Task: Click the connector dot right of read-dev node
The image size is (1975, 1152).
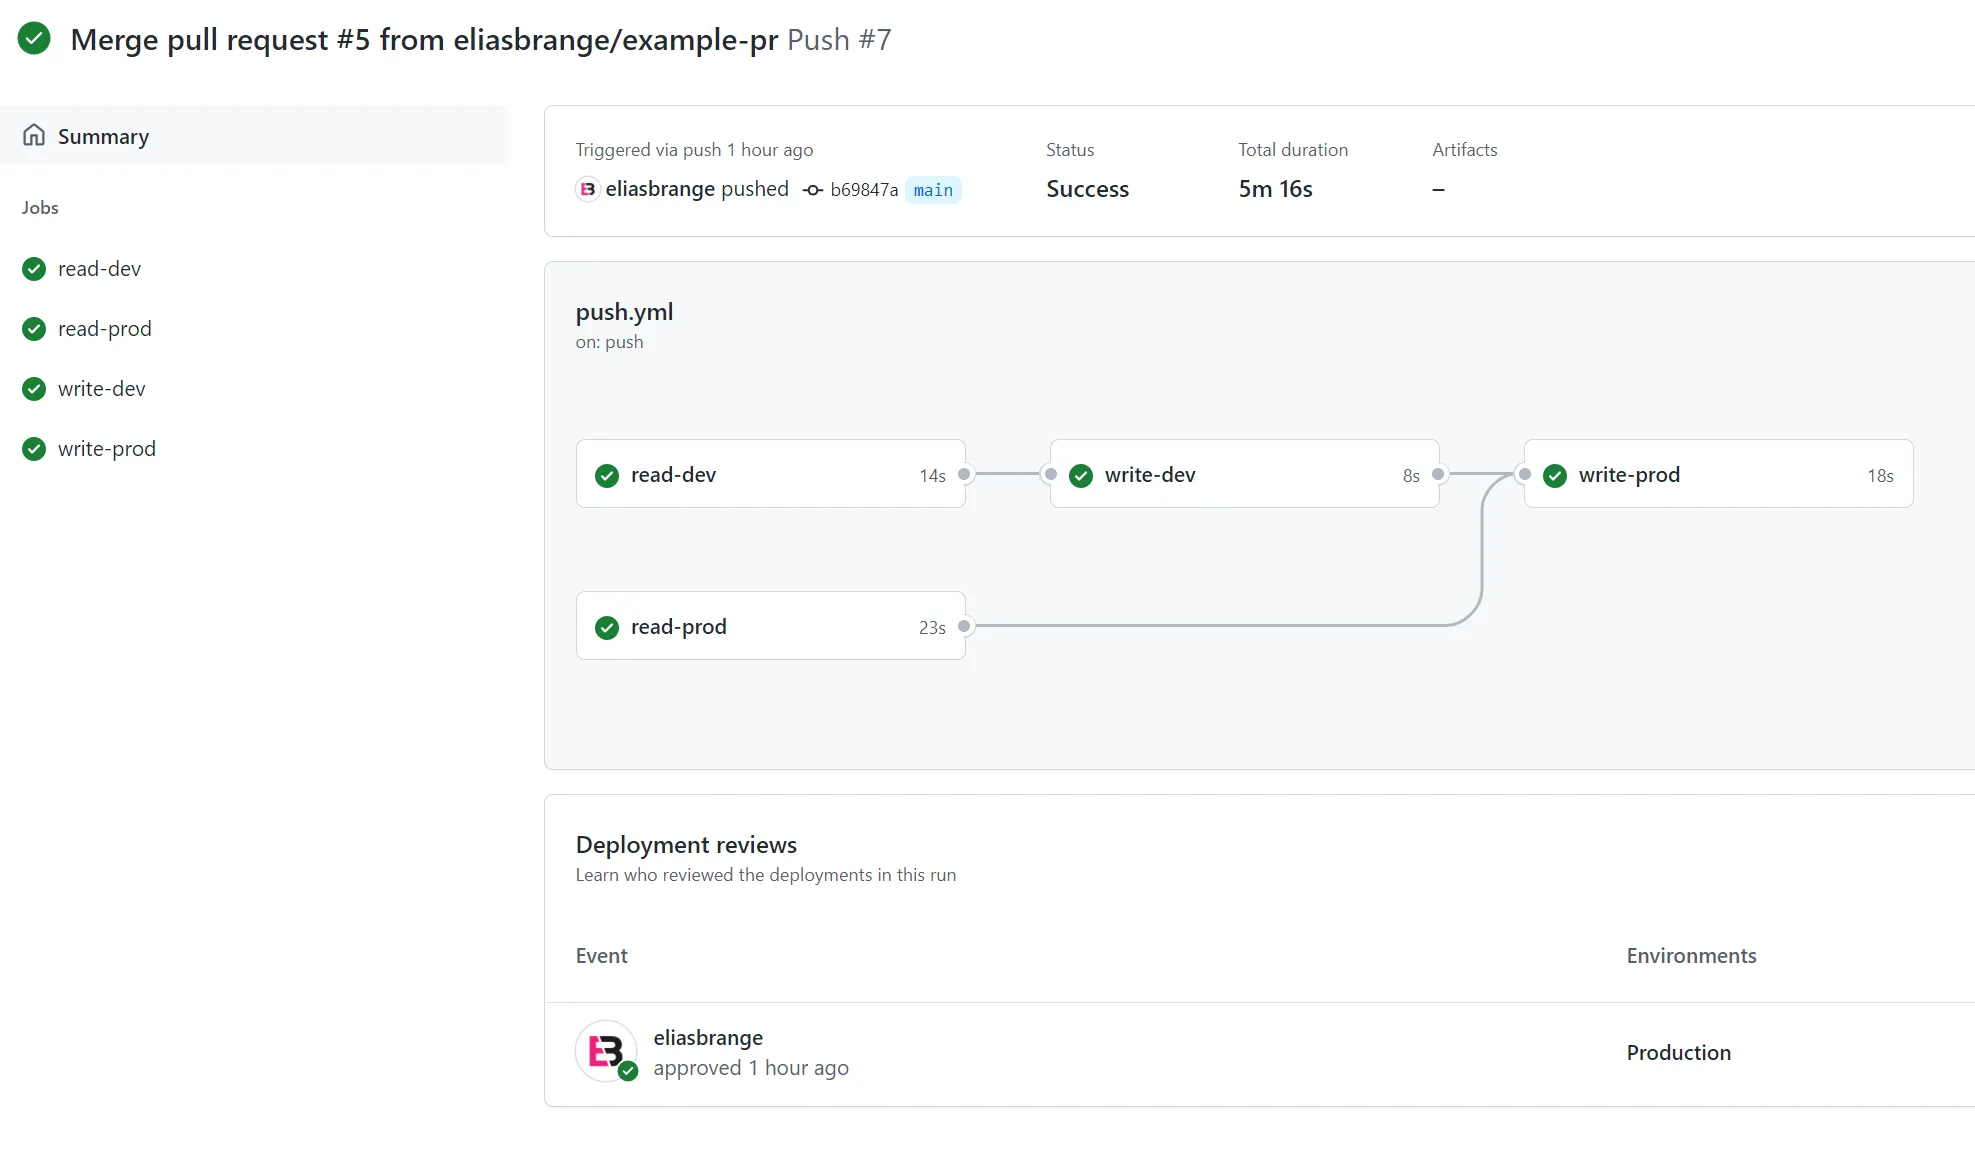Action: click(964, 475)
